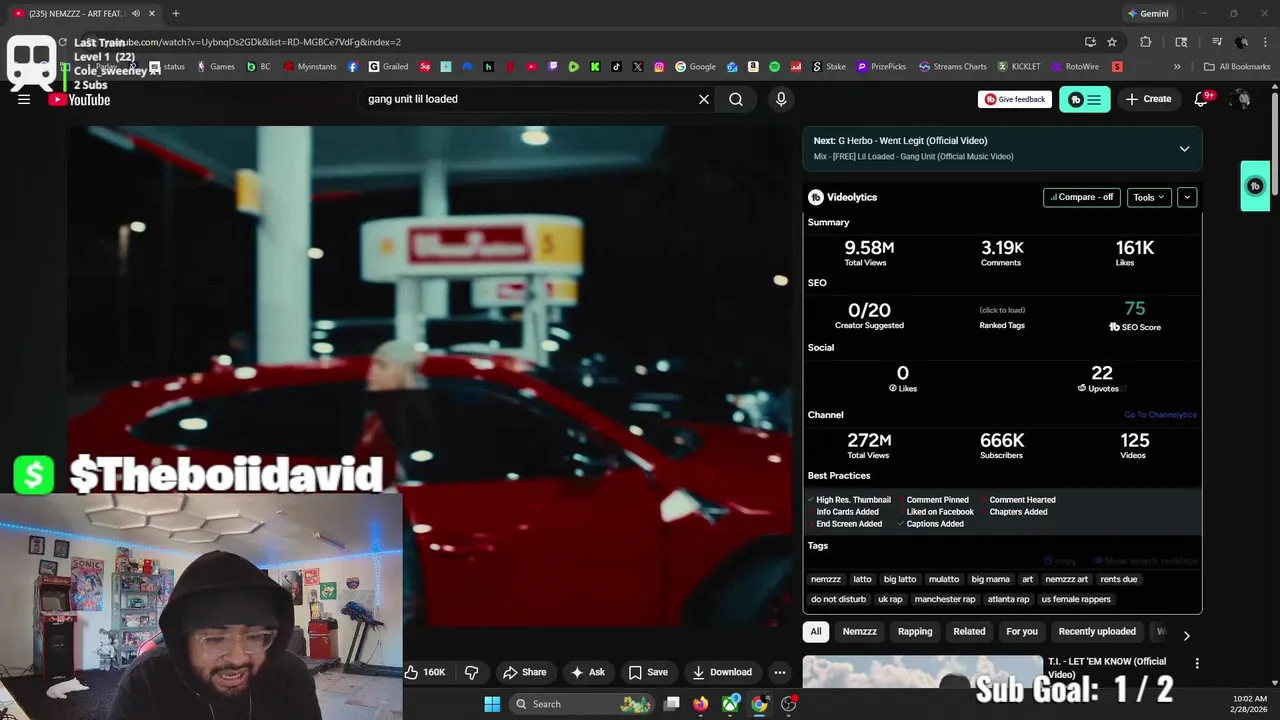The width and height of the screenshot is (1280, 720).
Task: Open the Kick bookmark icon
Action: tap(595, 67)
